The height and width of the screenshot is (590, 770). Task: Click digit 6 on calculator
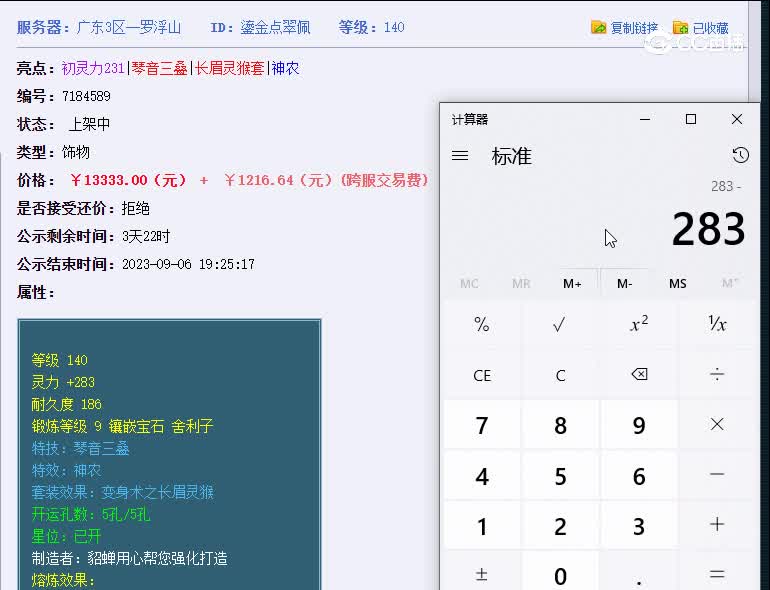point(639,475)
